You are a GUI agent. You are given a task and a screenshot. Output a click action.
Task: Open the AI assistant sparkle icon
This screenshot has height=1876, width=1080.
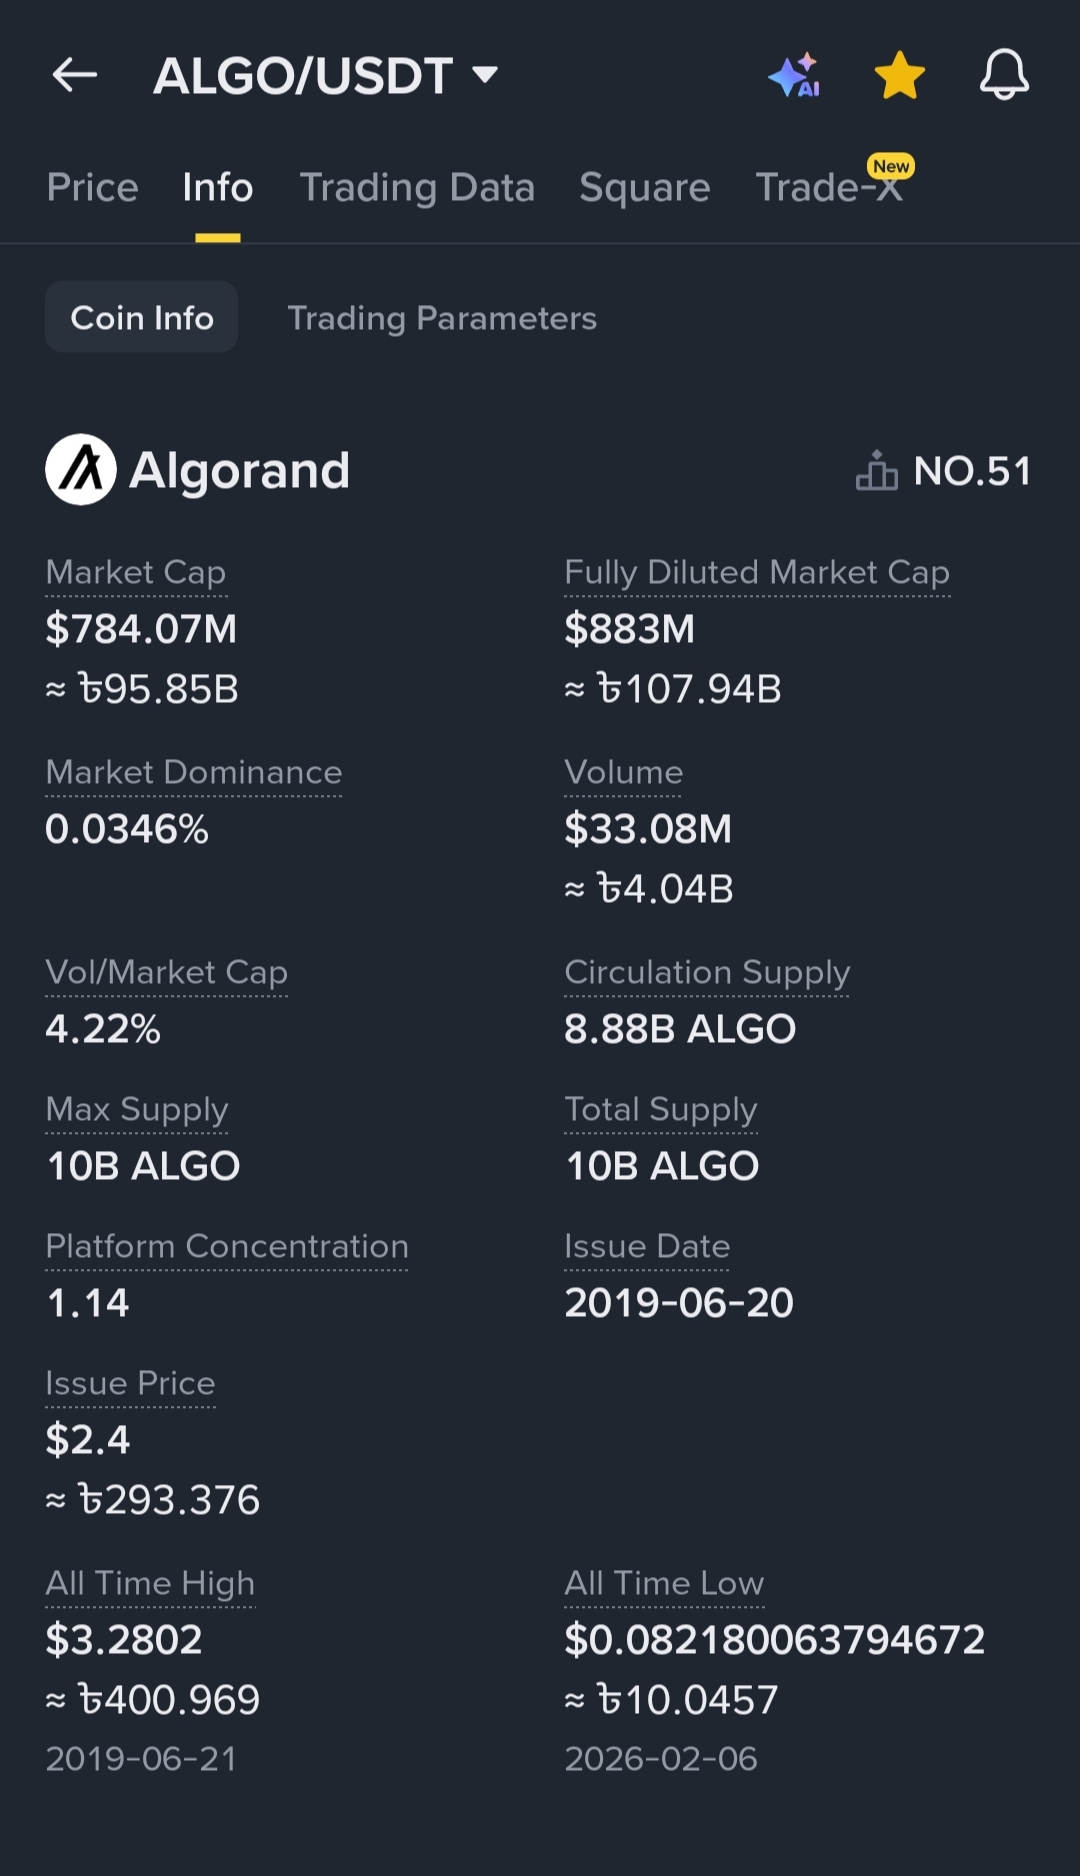click(795, 75)
